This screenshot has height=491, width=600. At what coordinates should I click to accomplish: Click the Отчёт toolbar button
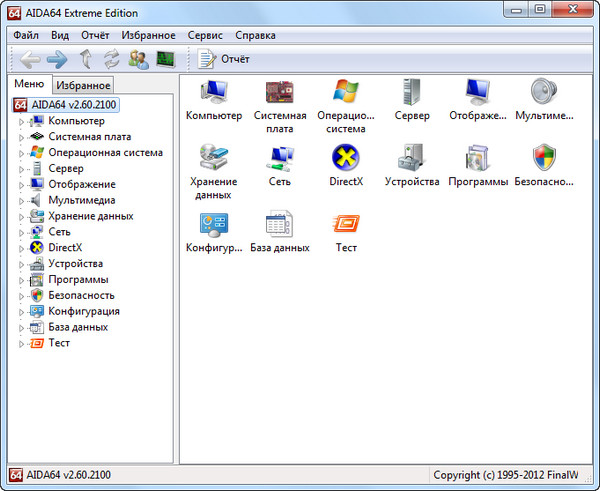(x=224, y=59)
